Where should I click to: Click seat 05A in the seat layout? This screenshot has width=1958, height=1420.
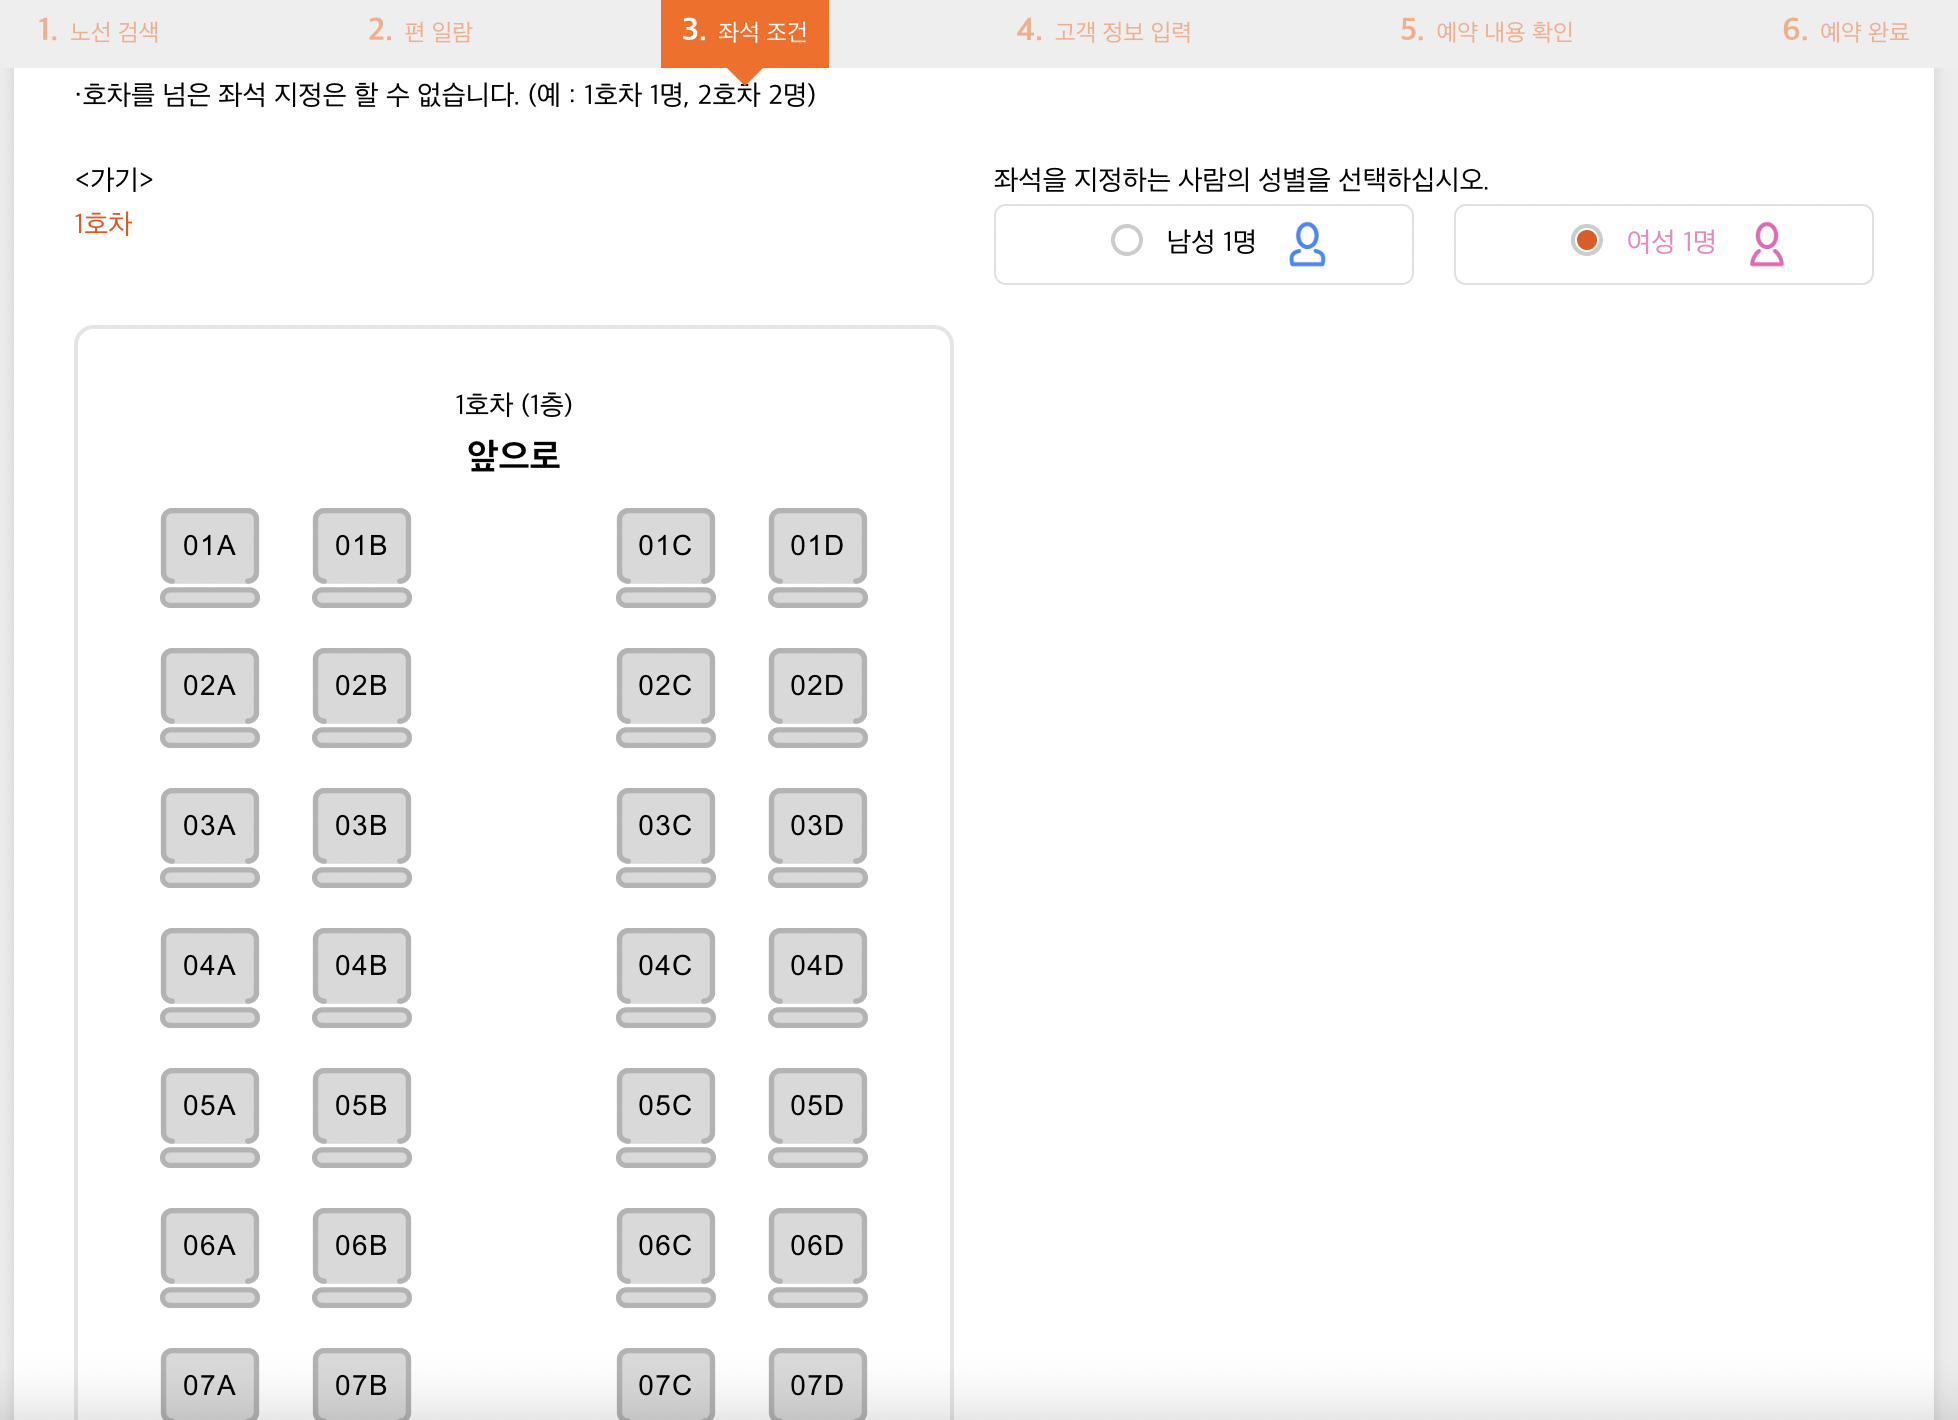pos(209,1107)
